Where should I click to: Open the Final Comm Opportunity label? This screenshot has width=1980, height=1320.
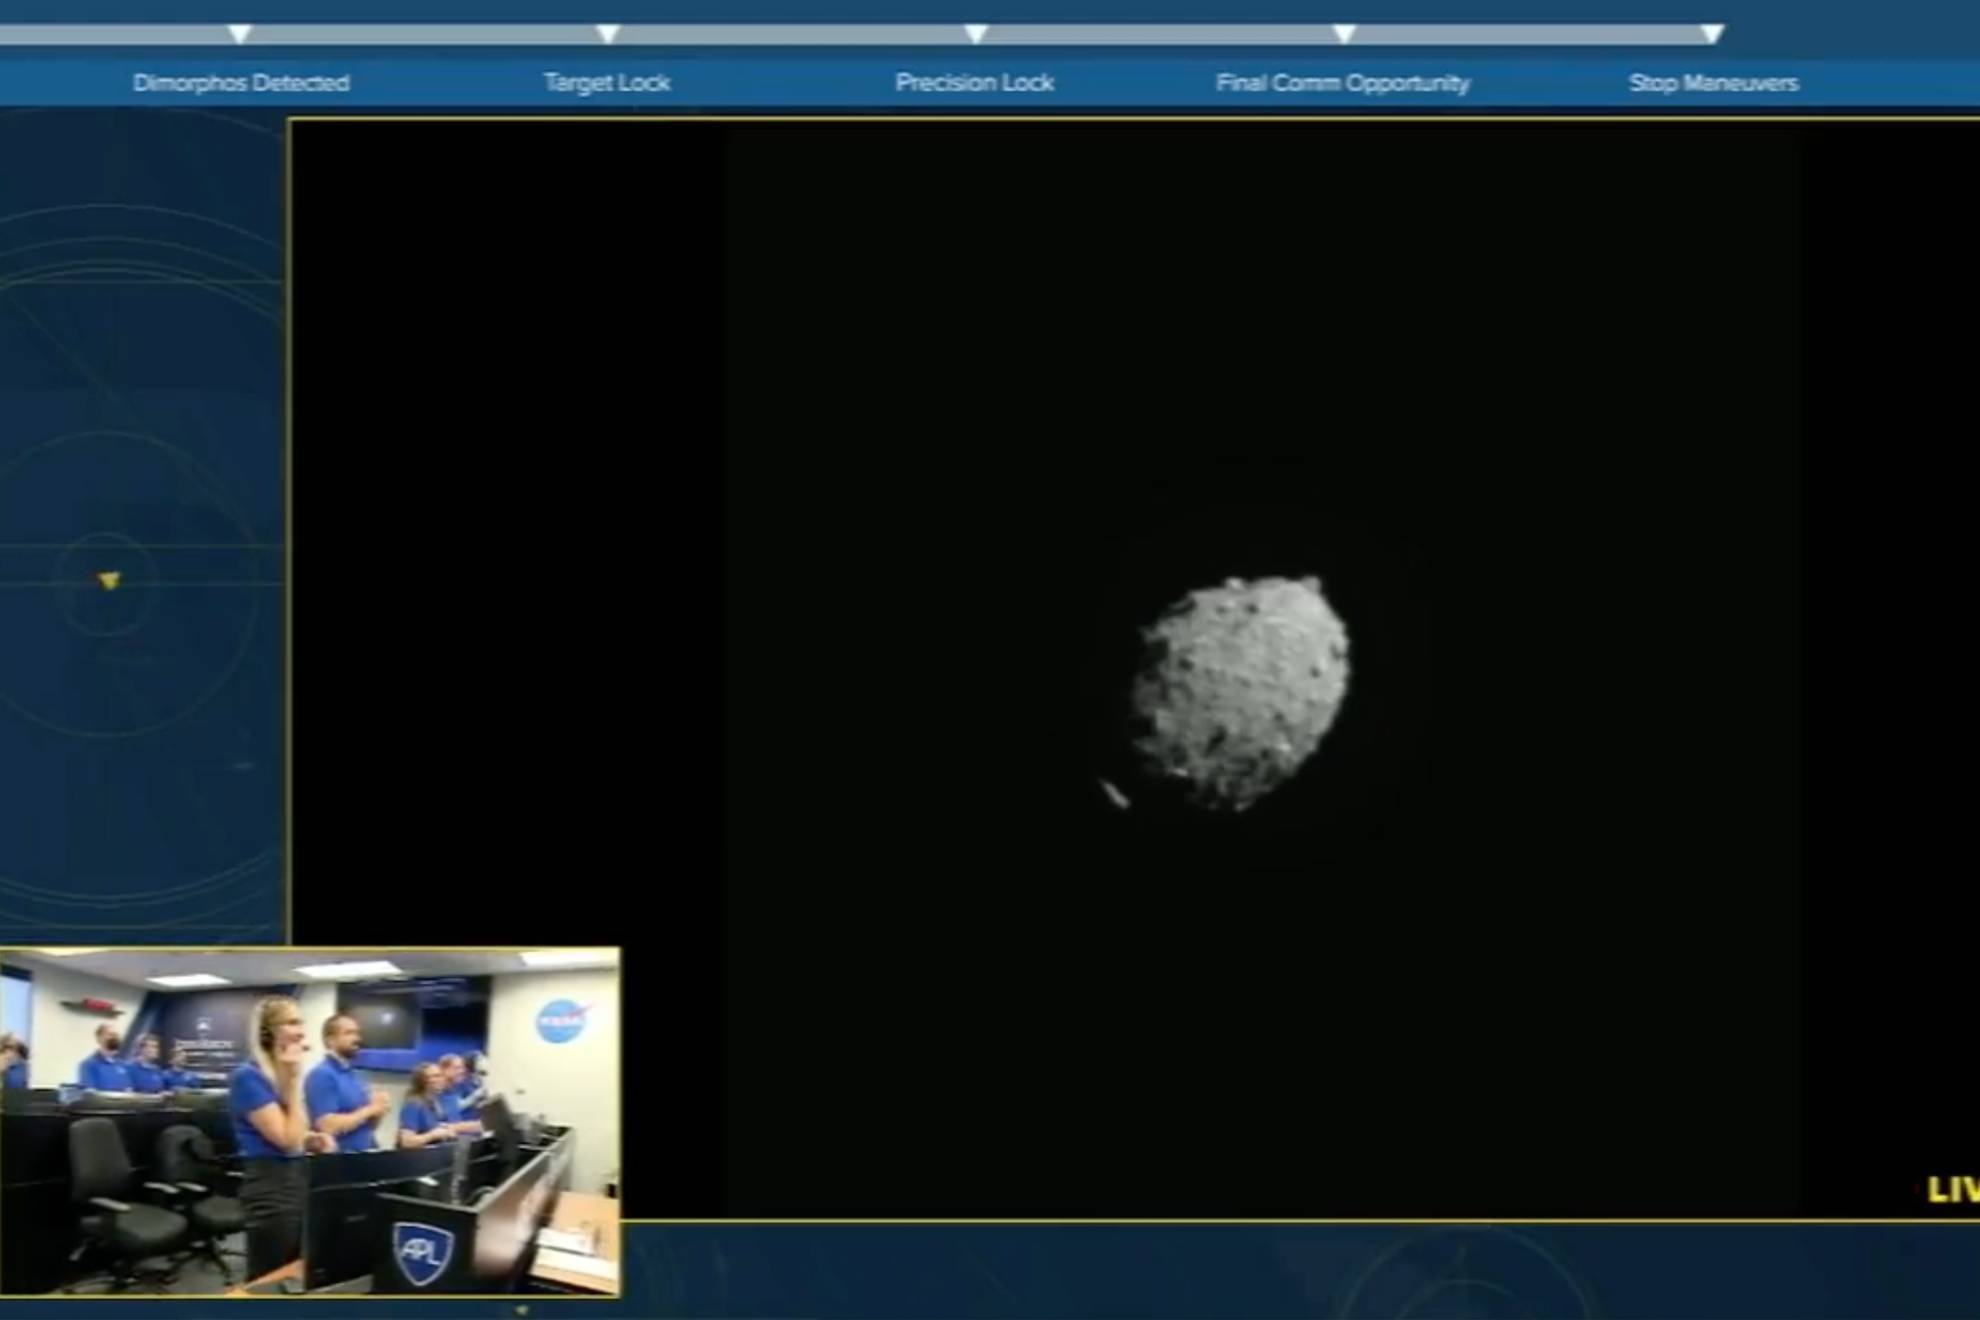click(1342, 83)
